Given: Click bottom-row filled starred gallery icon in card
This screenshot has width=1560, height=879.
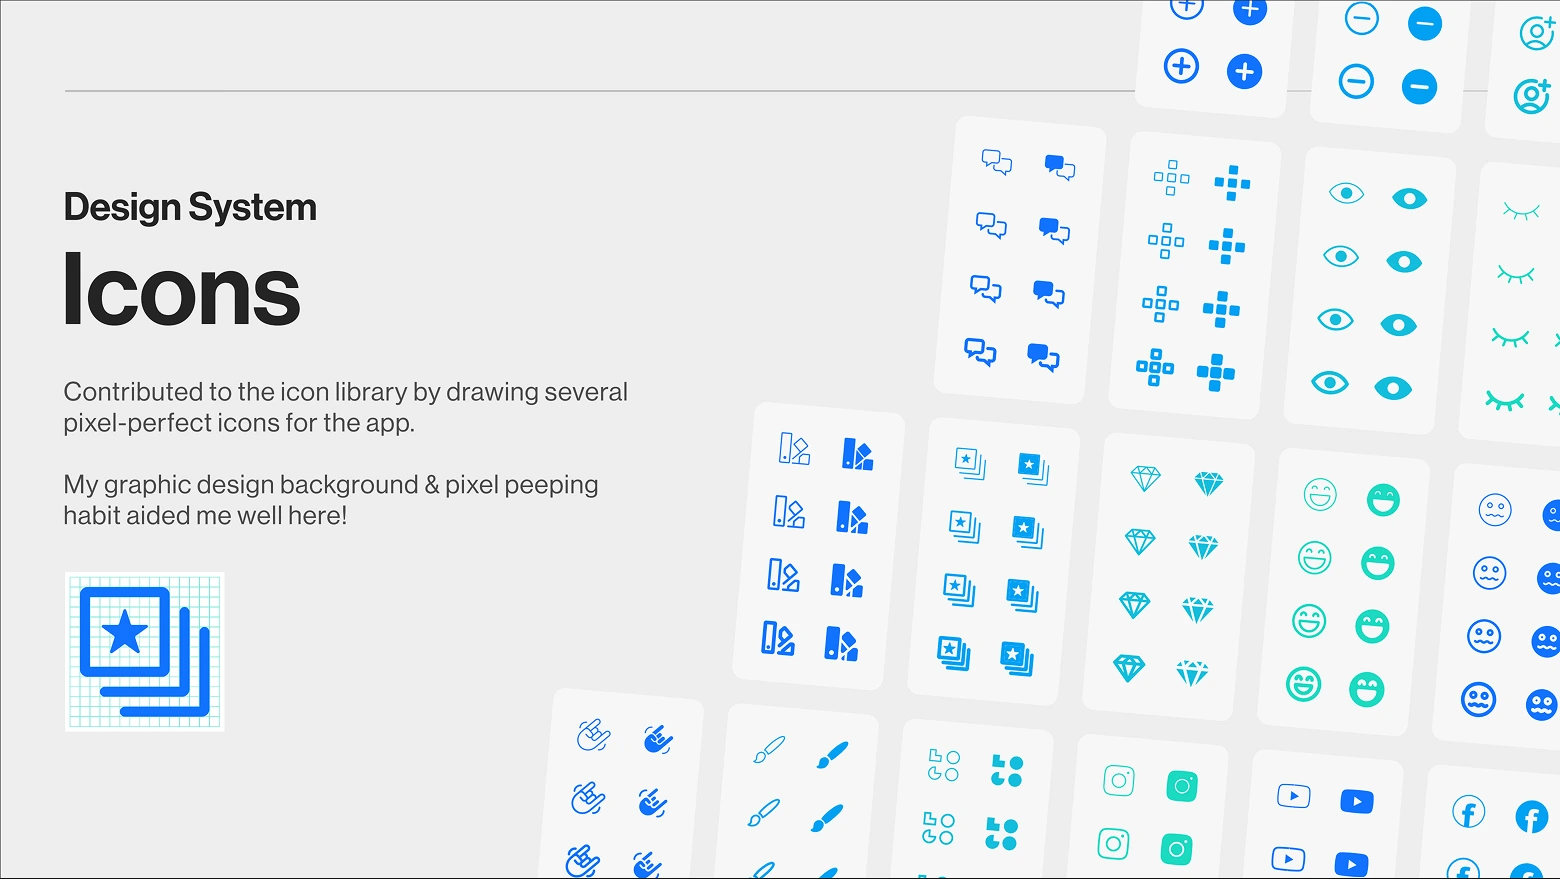Looking at the screenshot, I should click(1017, 658).
